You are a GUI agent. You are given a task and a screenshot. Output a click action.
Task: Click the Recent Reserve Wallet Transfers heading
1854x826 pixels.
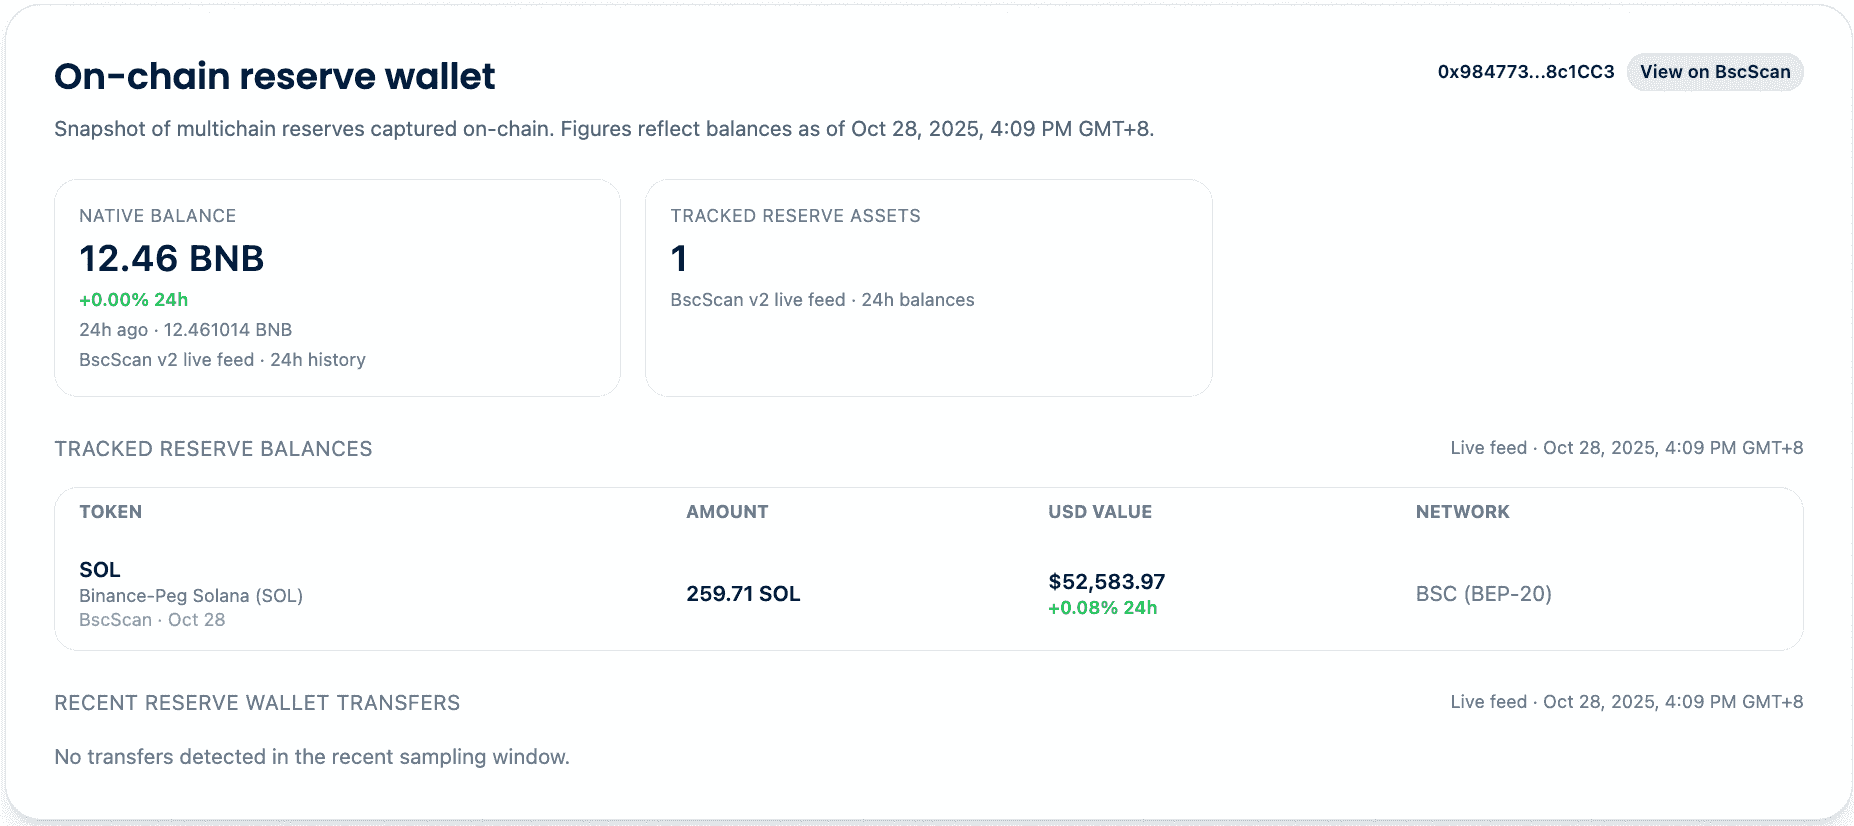point(257,703)
